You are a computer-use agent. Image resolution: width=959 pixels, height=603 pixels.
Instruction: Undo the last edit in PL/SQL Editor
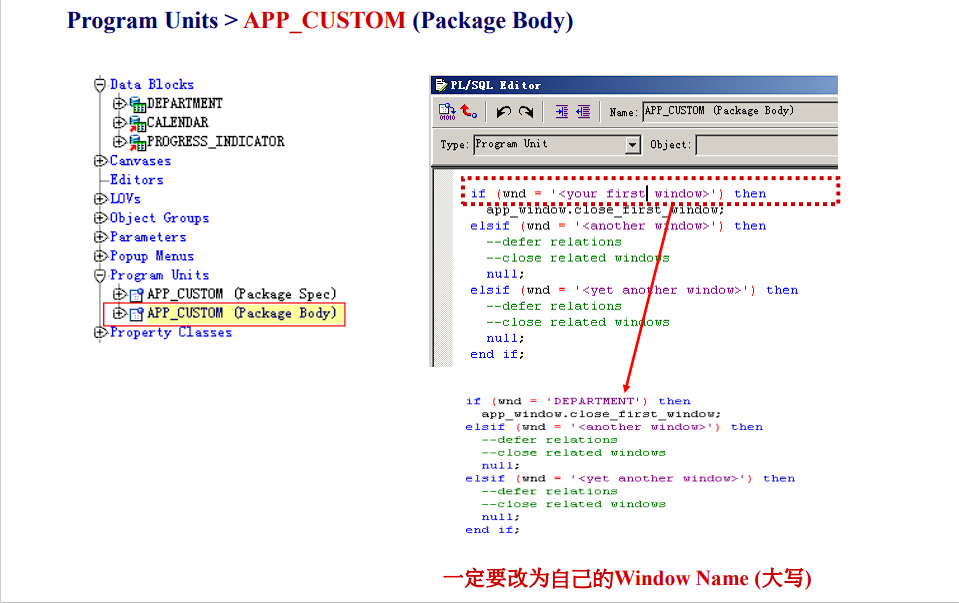(504, 111)
